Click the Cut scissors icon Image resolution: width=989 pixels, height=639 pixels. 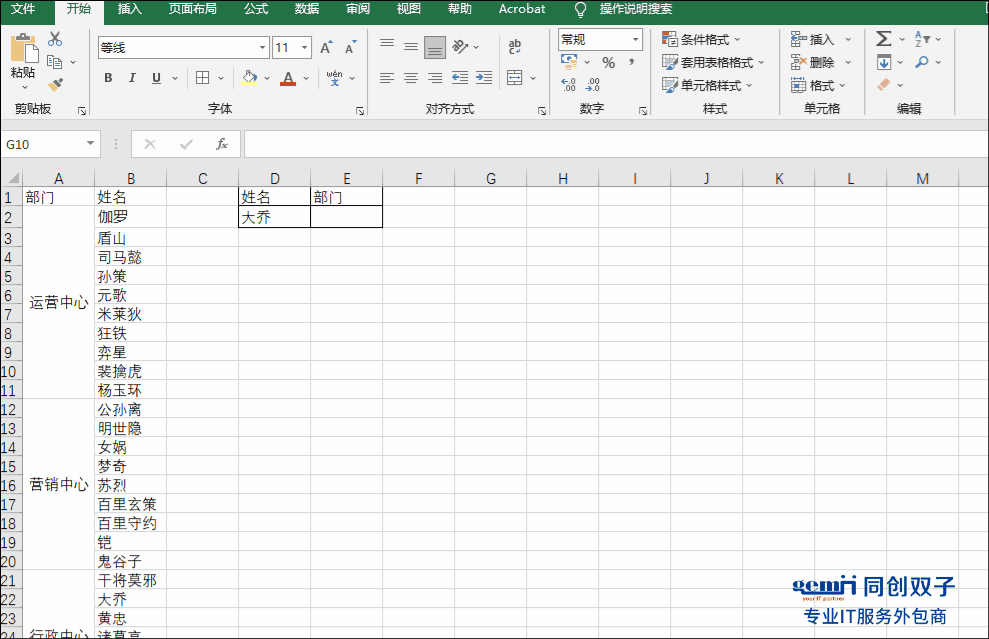click(x=55, y=39)
